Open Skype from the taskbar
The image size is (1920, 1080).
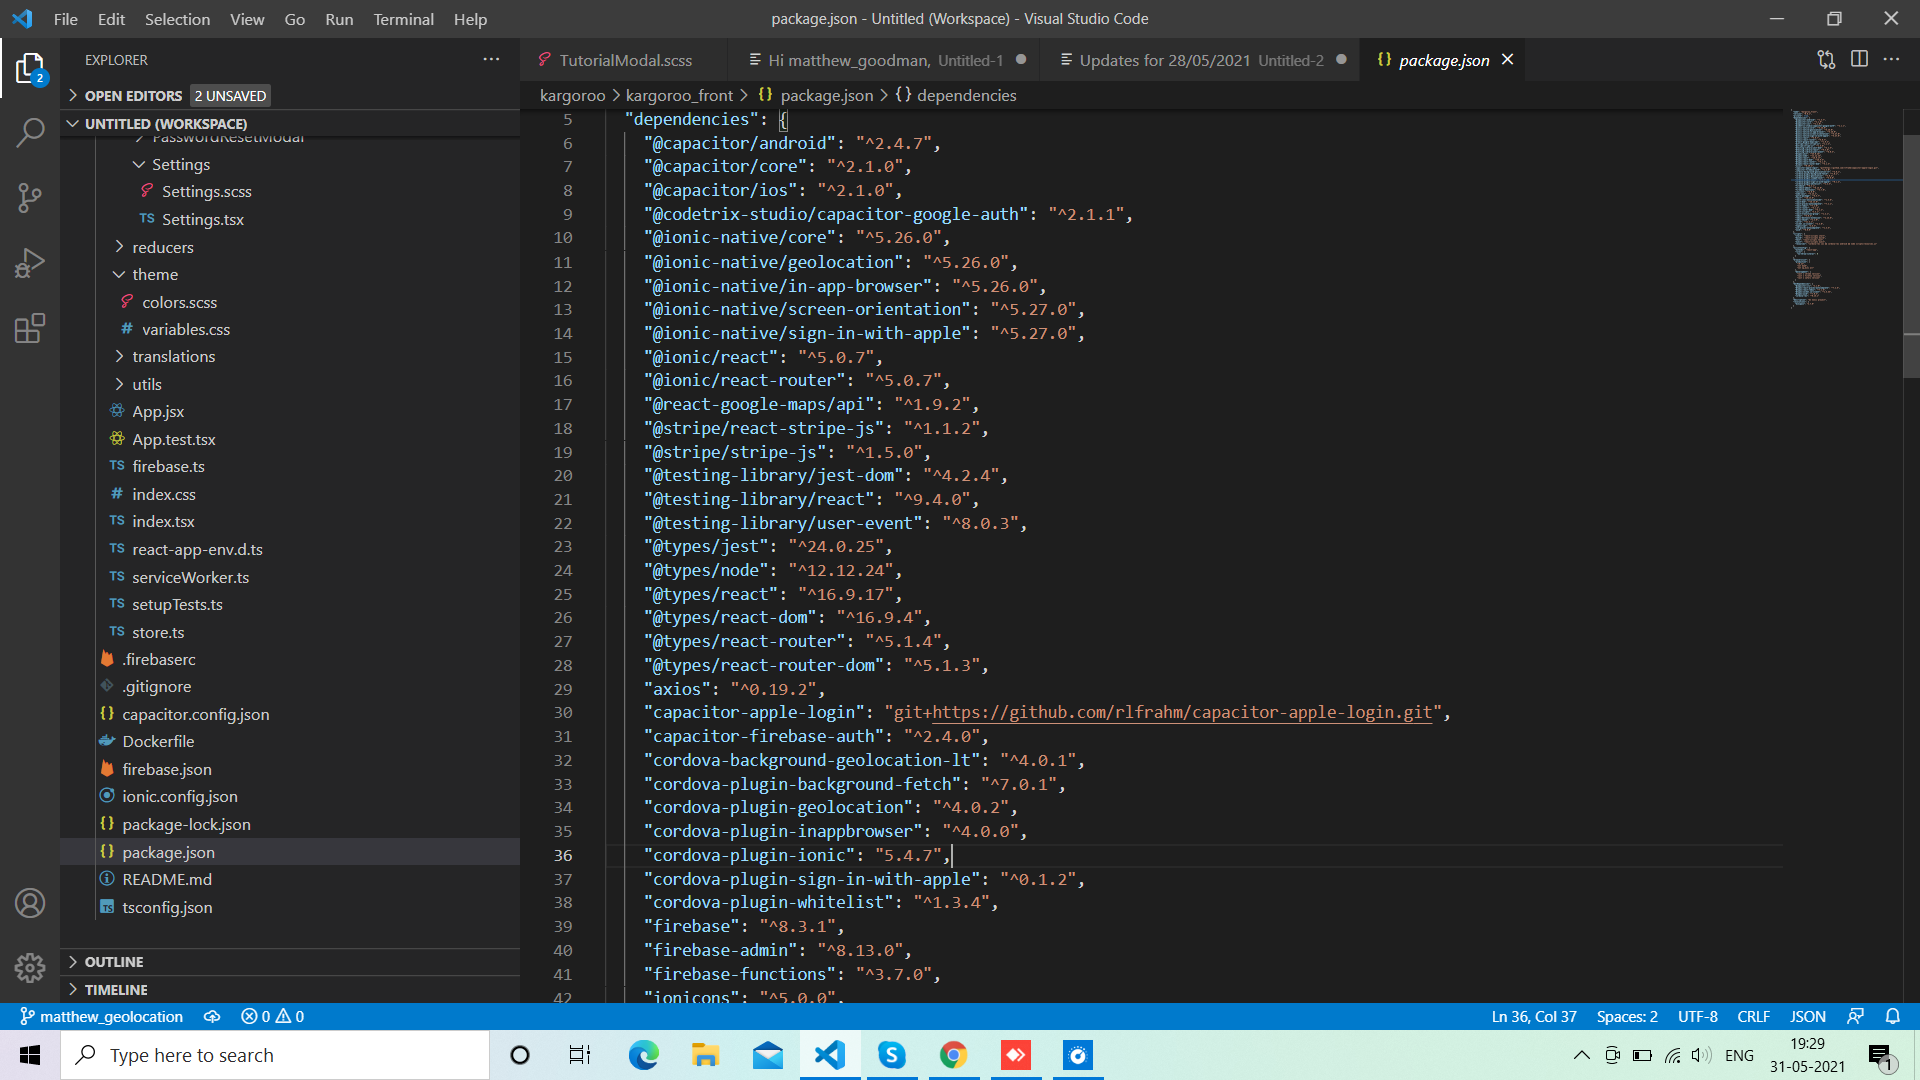(891, 1054)
